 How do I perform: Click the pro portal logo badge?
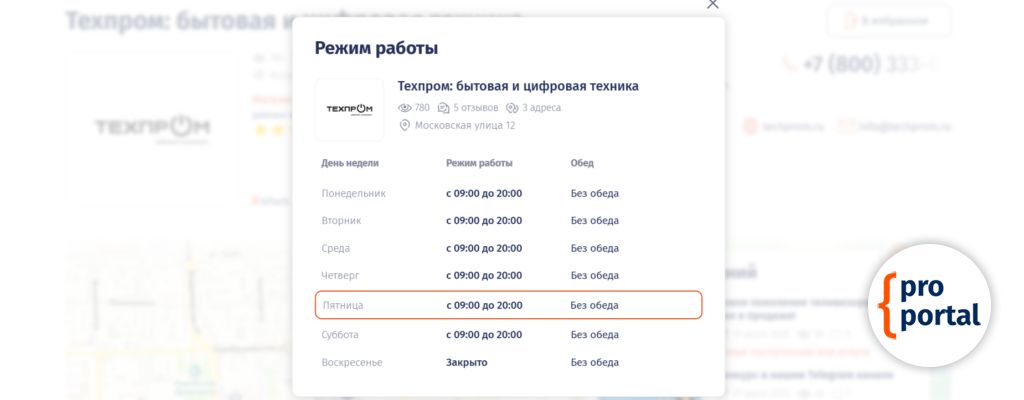coord(929,305)
